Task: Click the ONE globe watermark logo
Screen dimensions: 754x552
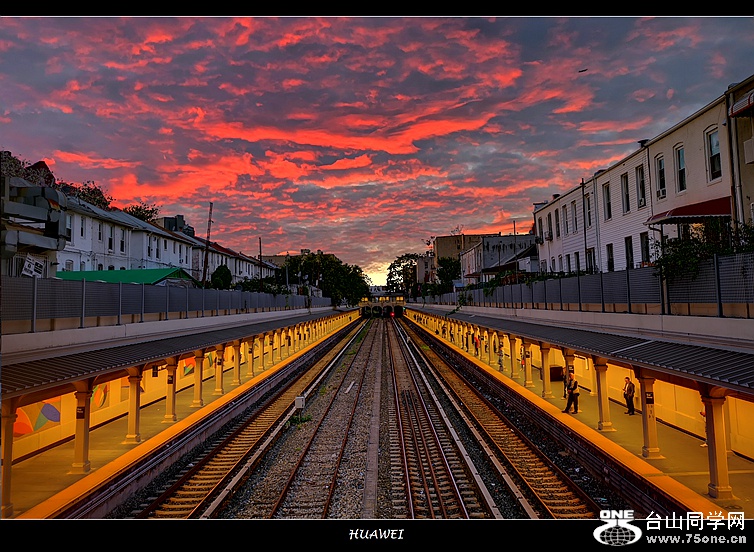Action: [x=617, y=528]
